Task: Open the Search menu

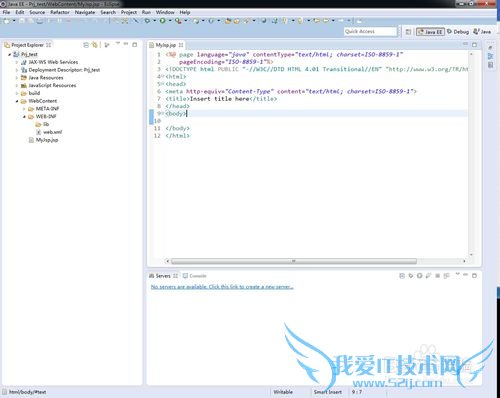Action: coord(108,12)
